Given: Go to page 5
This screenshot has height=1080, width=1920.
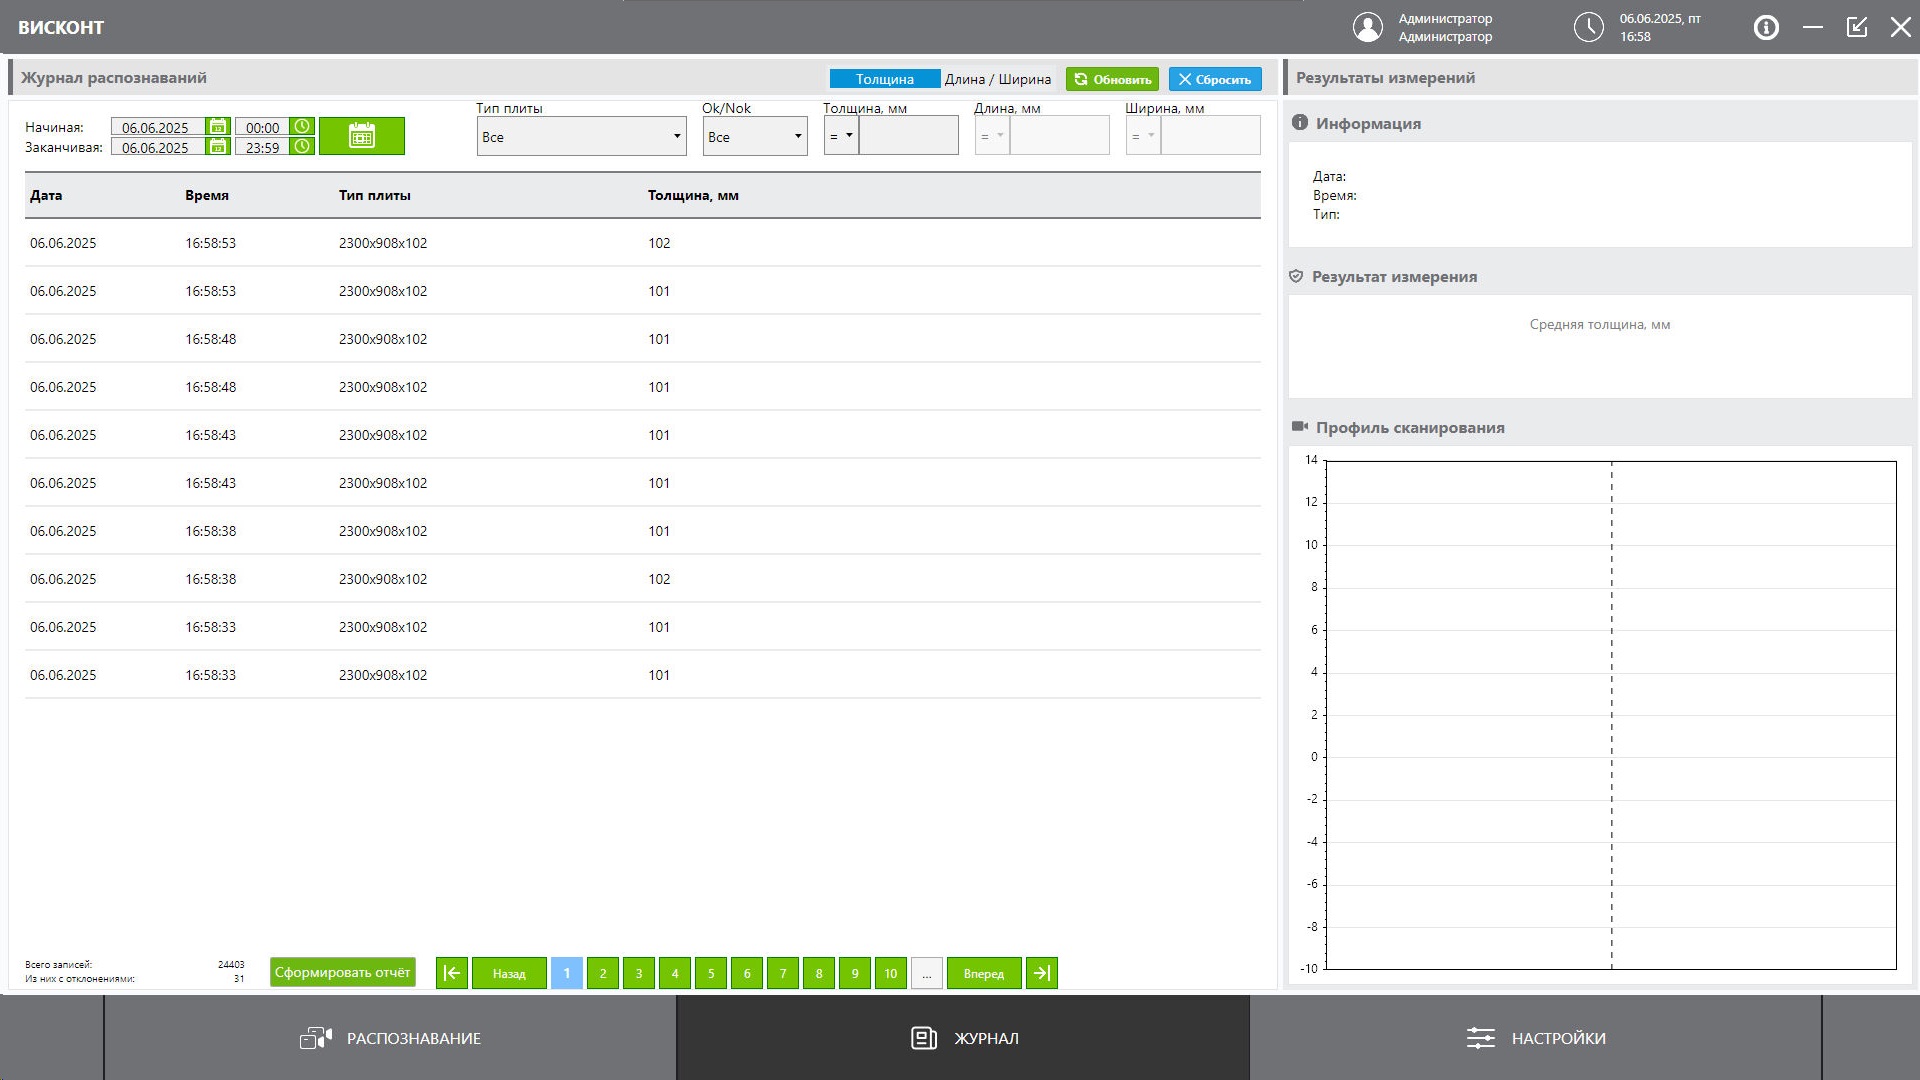Looking at the screenshot, I should [x=711, y=973].
